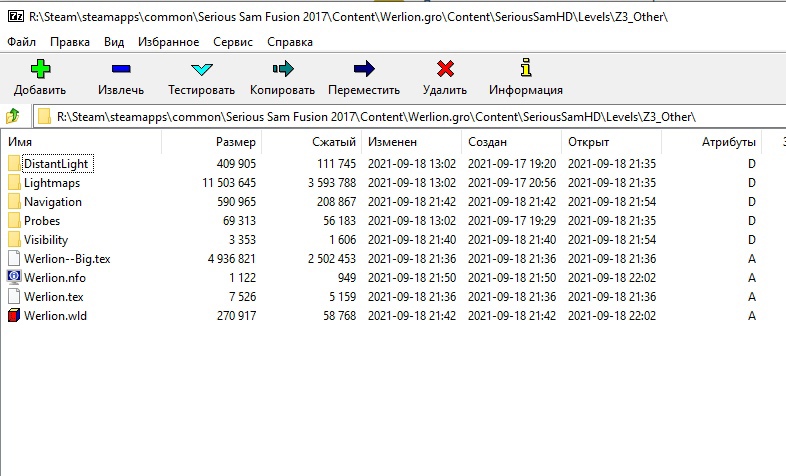Click the red Werlion.wld file icon
This screenshot has width=786, height=476.
(x=14, y=315)
